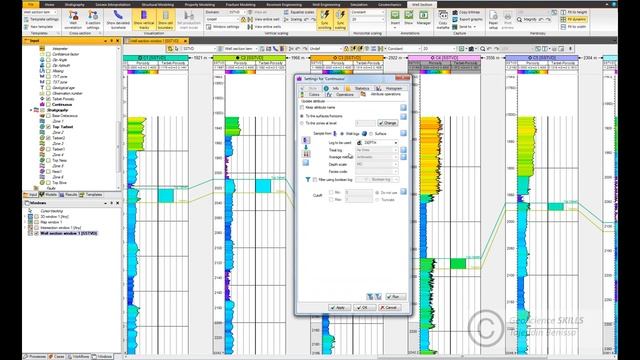Click Window settings in ribbon
The image size is (640, 360).
pos(223,27)
